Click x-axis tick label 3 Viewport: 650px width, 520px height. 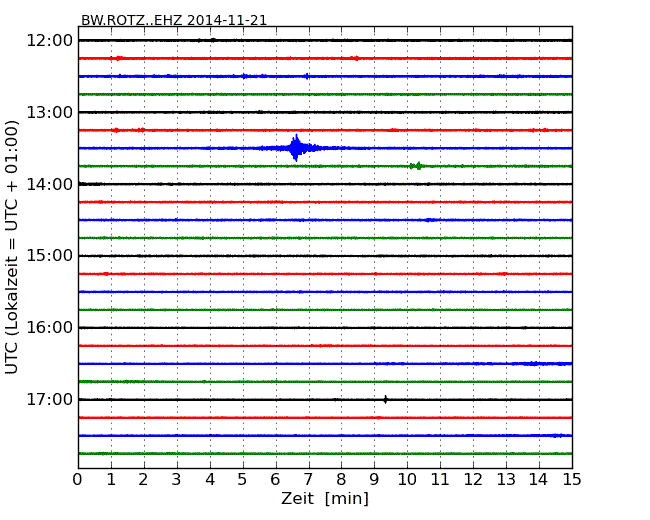pyautogui.click(x=177, y=480)
